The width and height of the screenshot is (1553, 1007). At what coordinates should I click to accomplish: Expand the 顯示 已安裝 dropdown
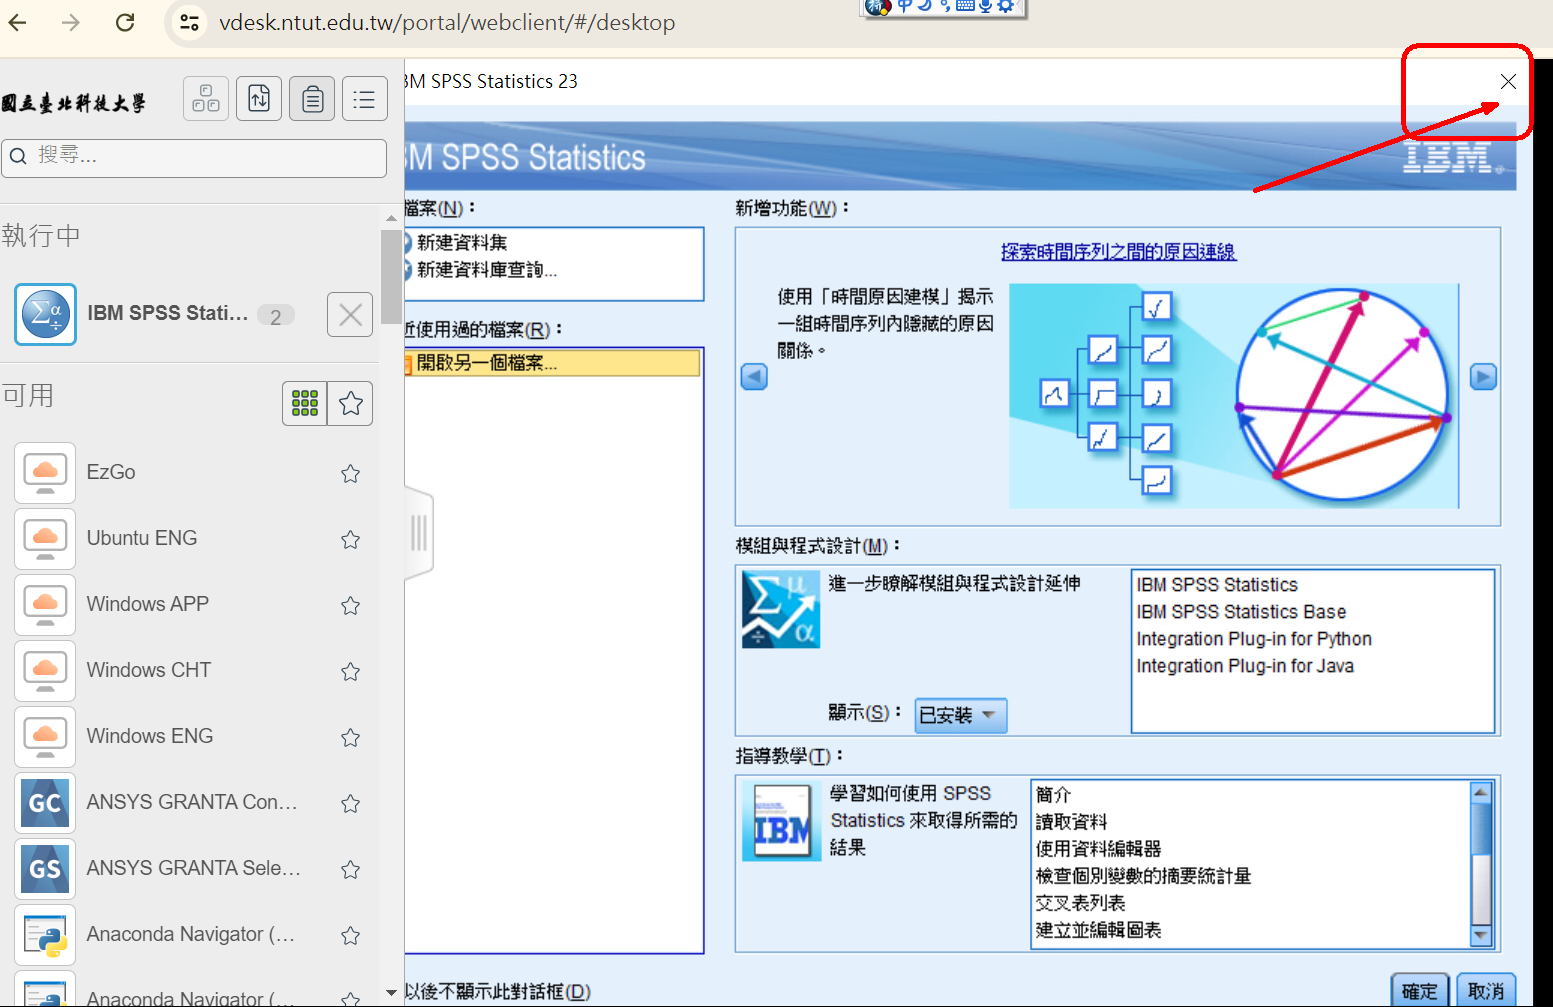coord(960,715)
